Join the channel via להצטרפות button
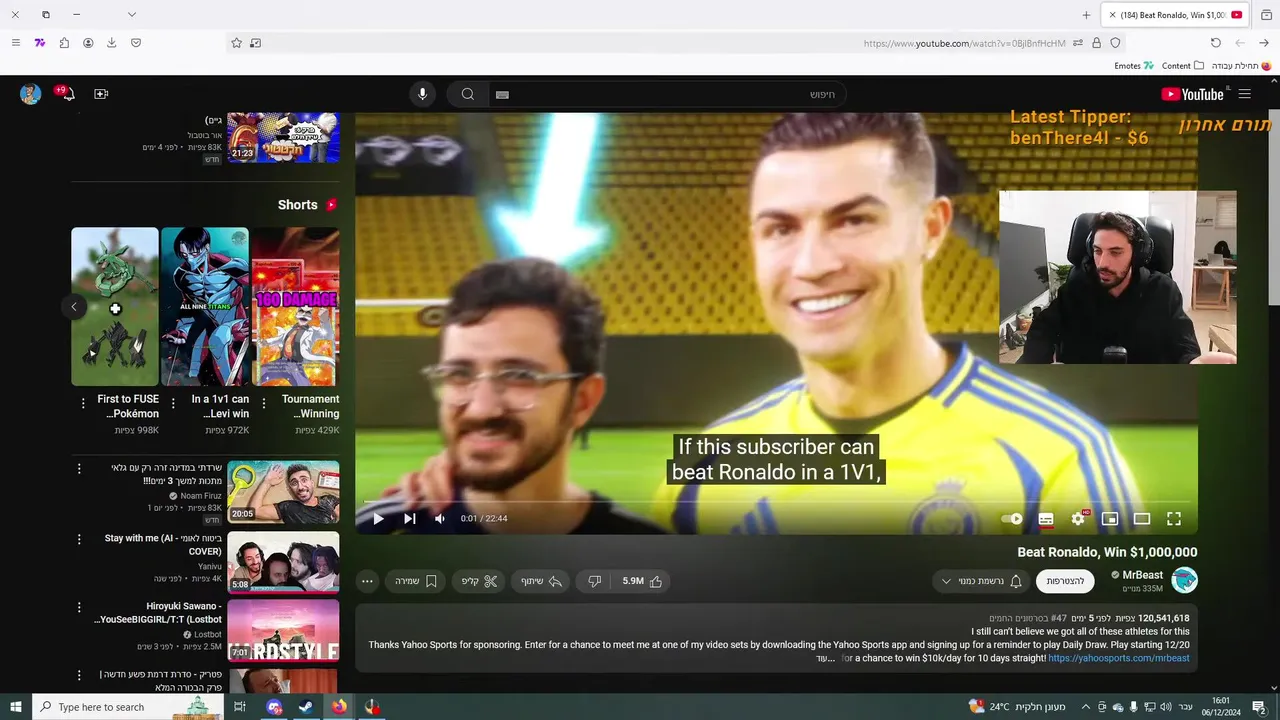1280x720 pixels. point(1065,581)
